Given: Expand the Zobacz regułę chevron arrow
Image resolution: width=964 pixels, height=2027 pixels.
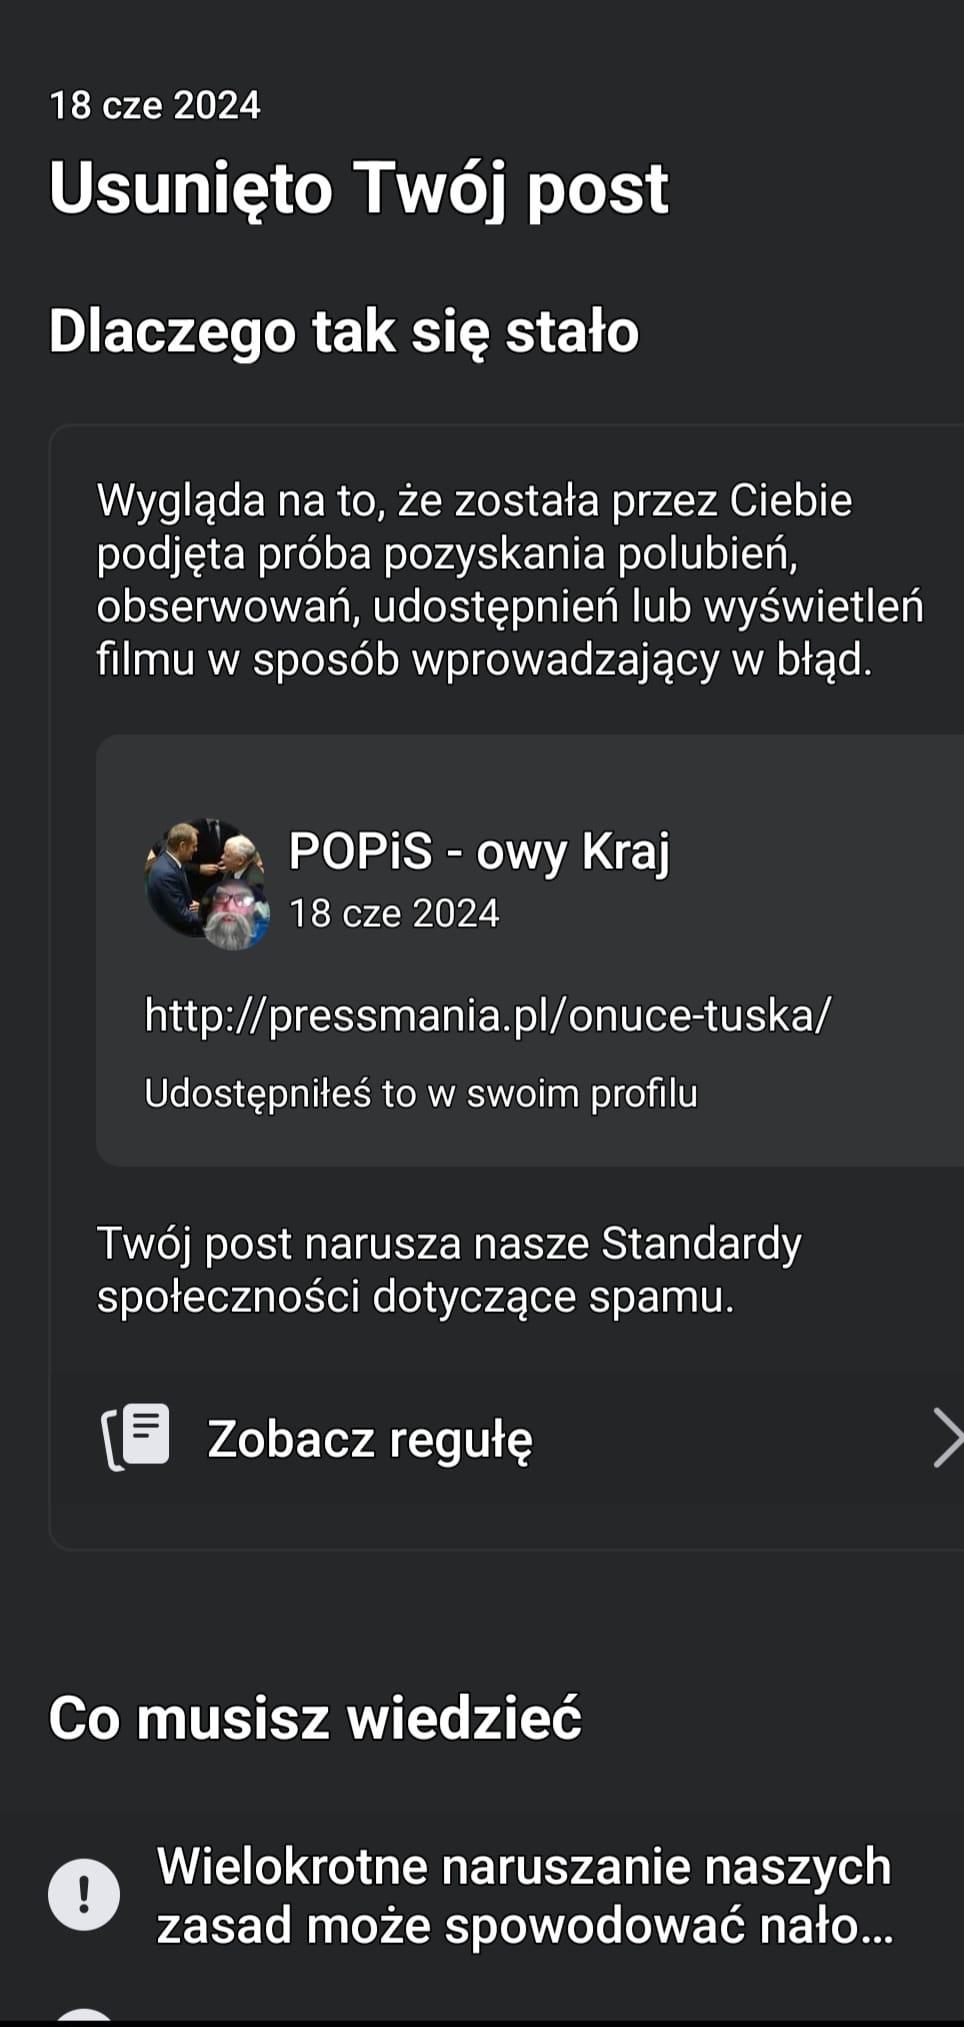Looking at the screenshot, I should pyautogui.click(x=946, y=1438).
